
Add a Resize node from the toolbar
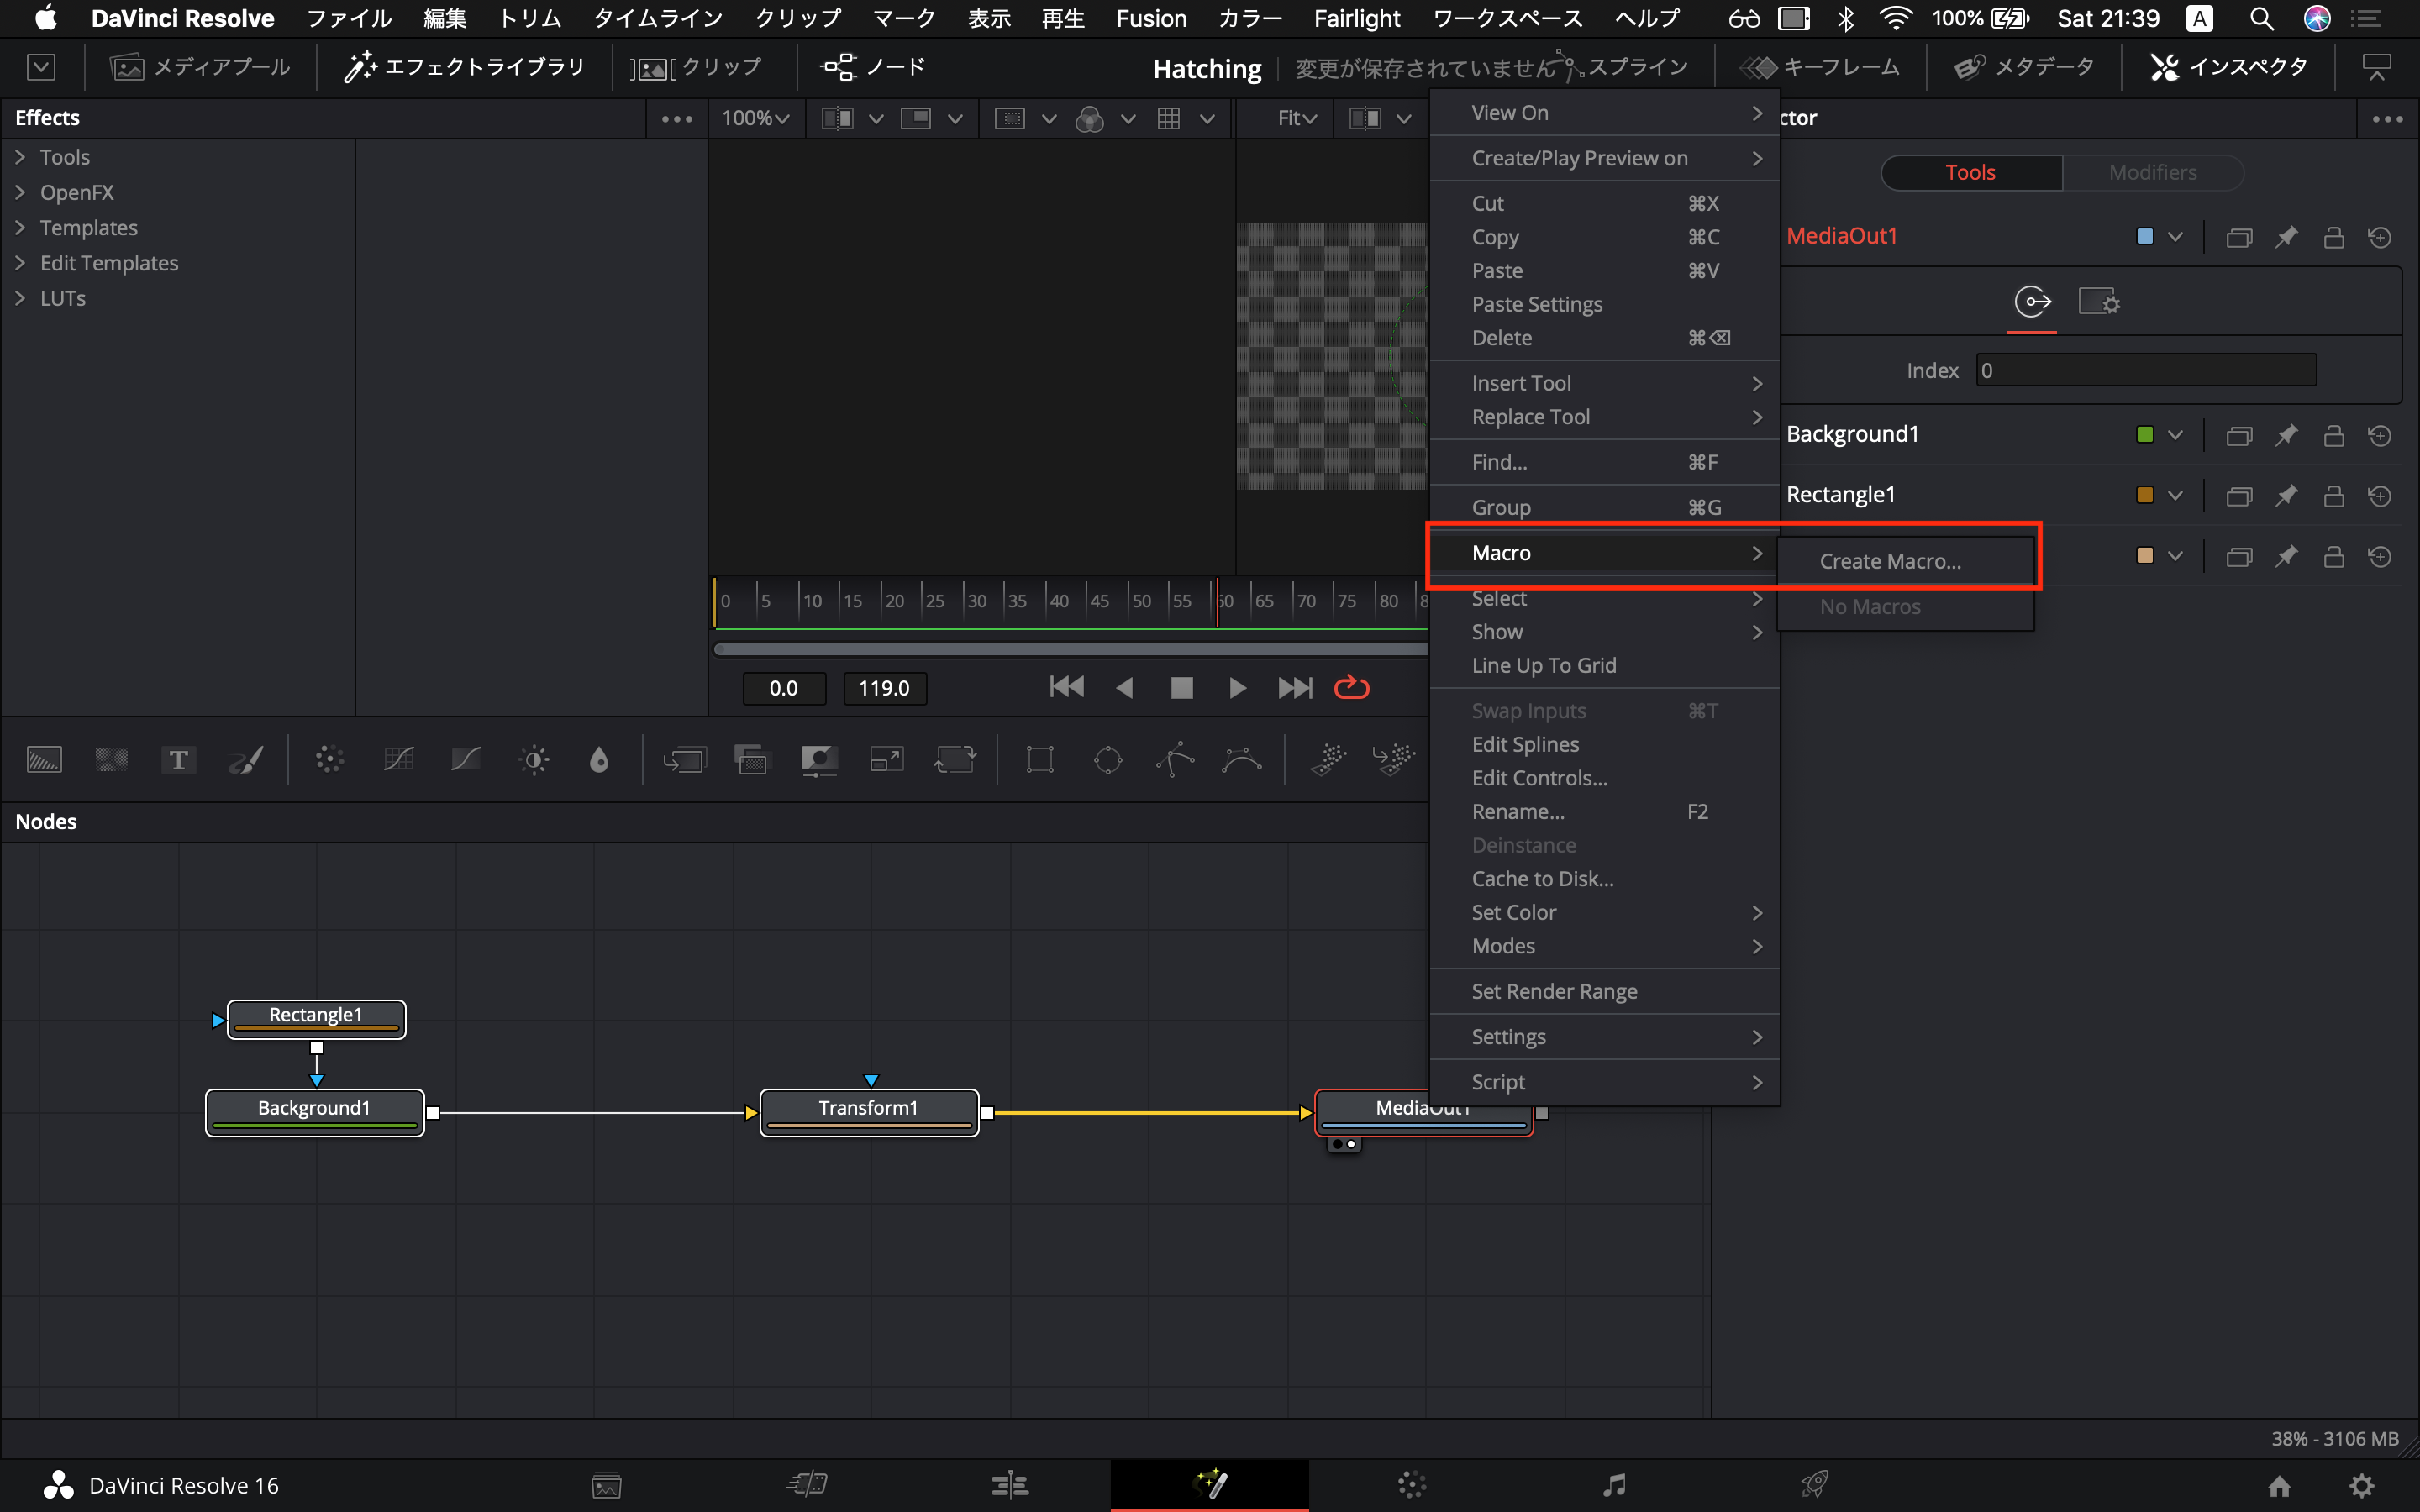[x=887, y=760]
